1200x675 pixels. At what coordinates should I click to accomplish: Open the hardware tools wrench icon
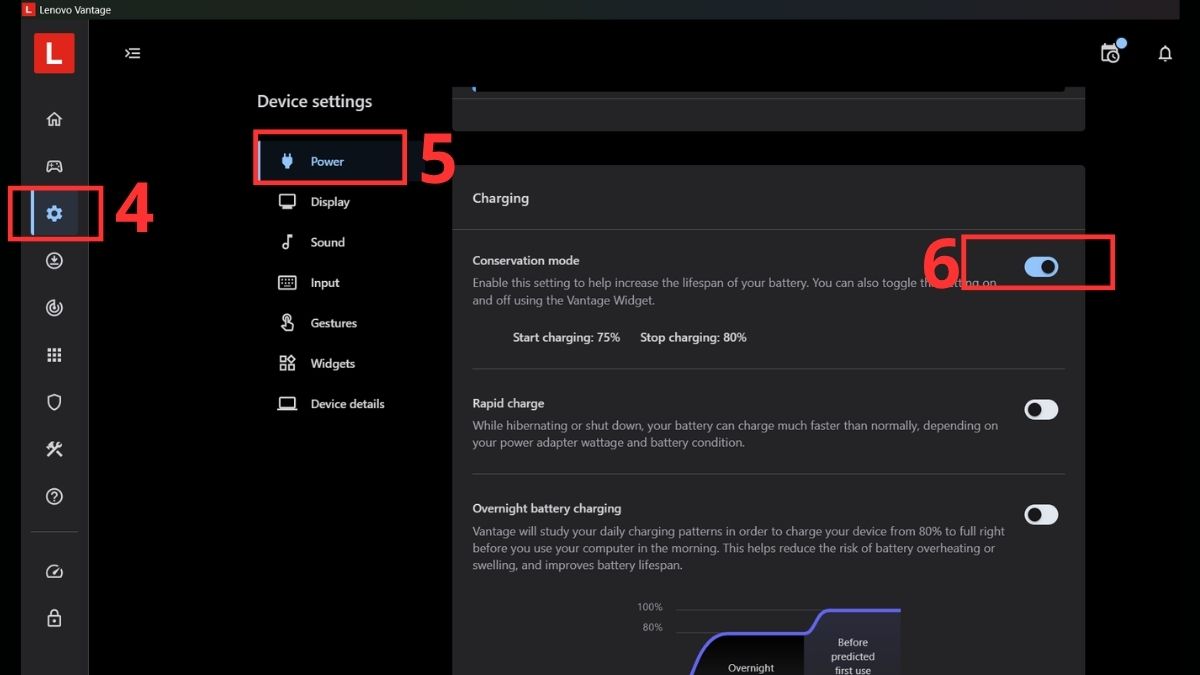pyautogui.click(x=54, y=449)
